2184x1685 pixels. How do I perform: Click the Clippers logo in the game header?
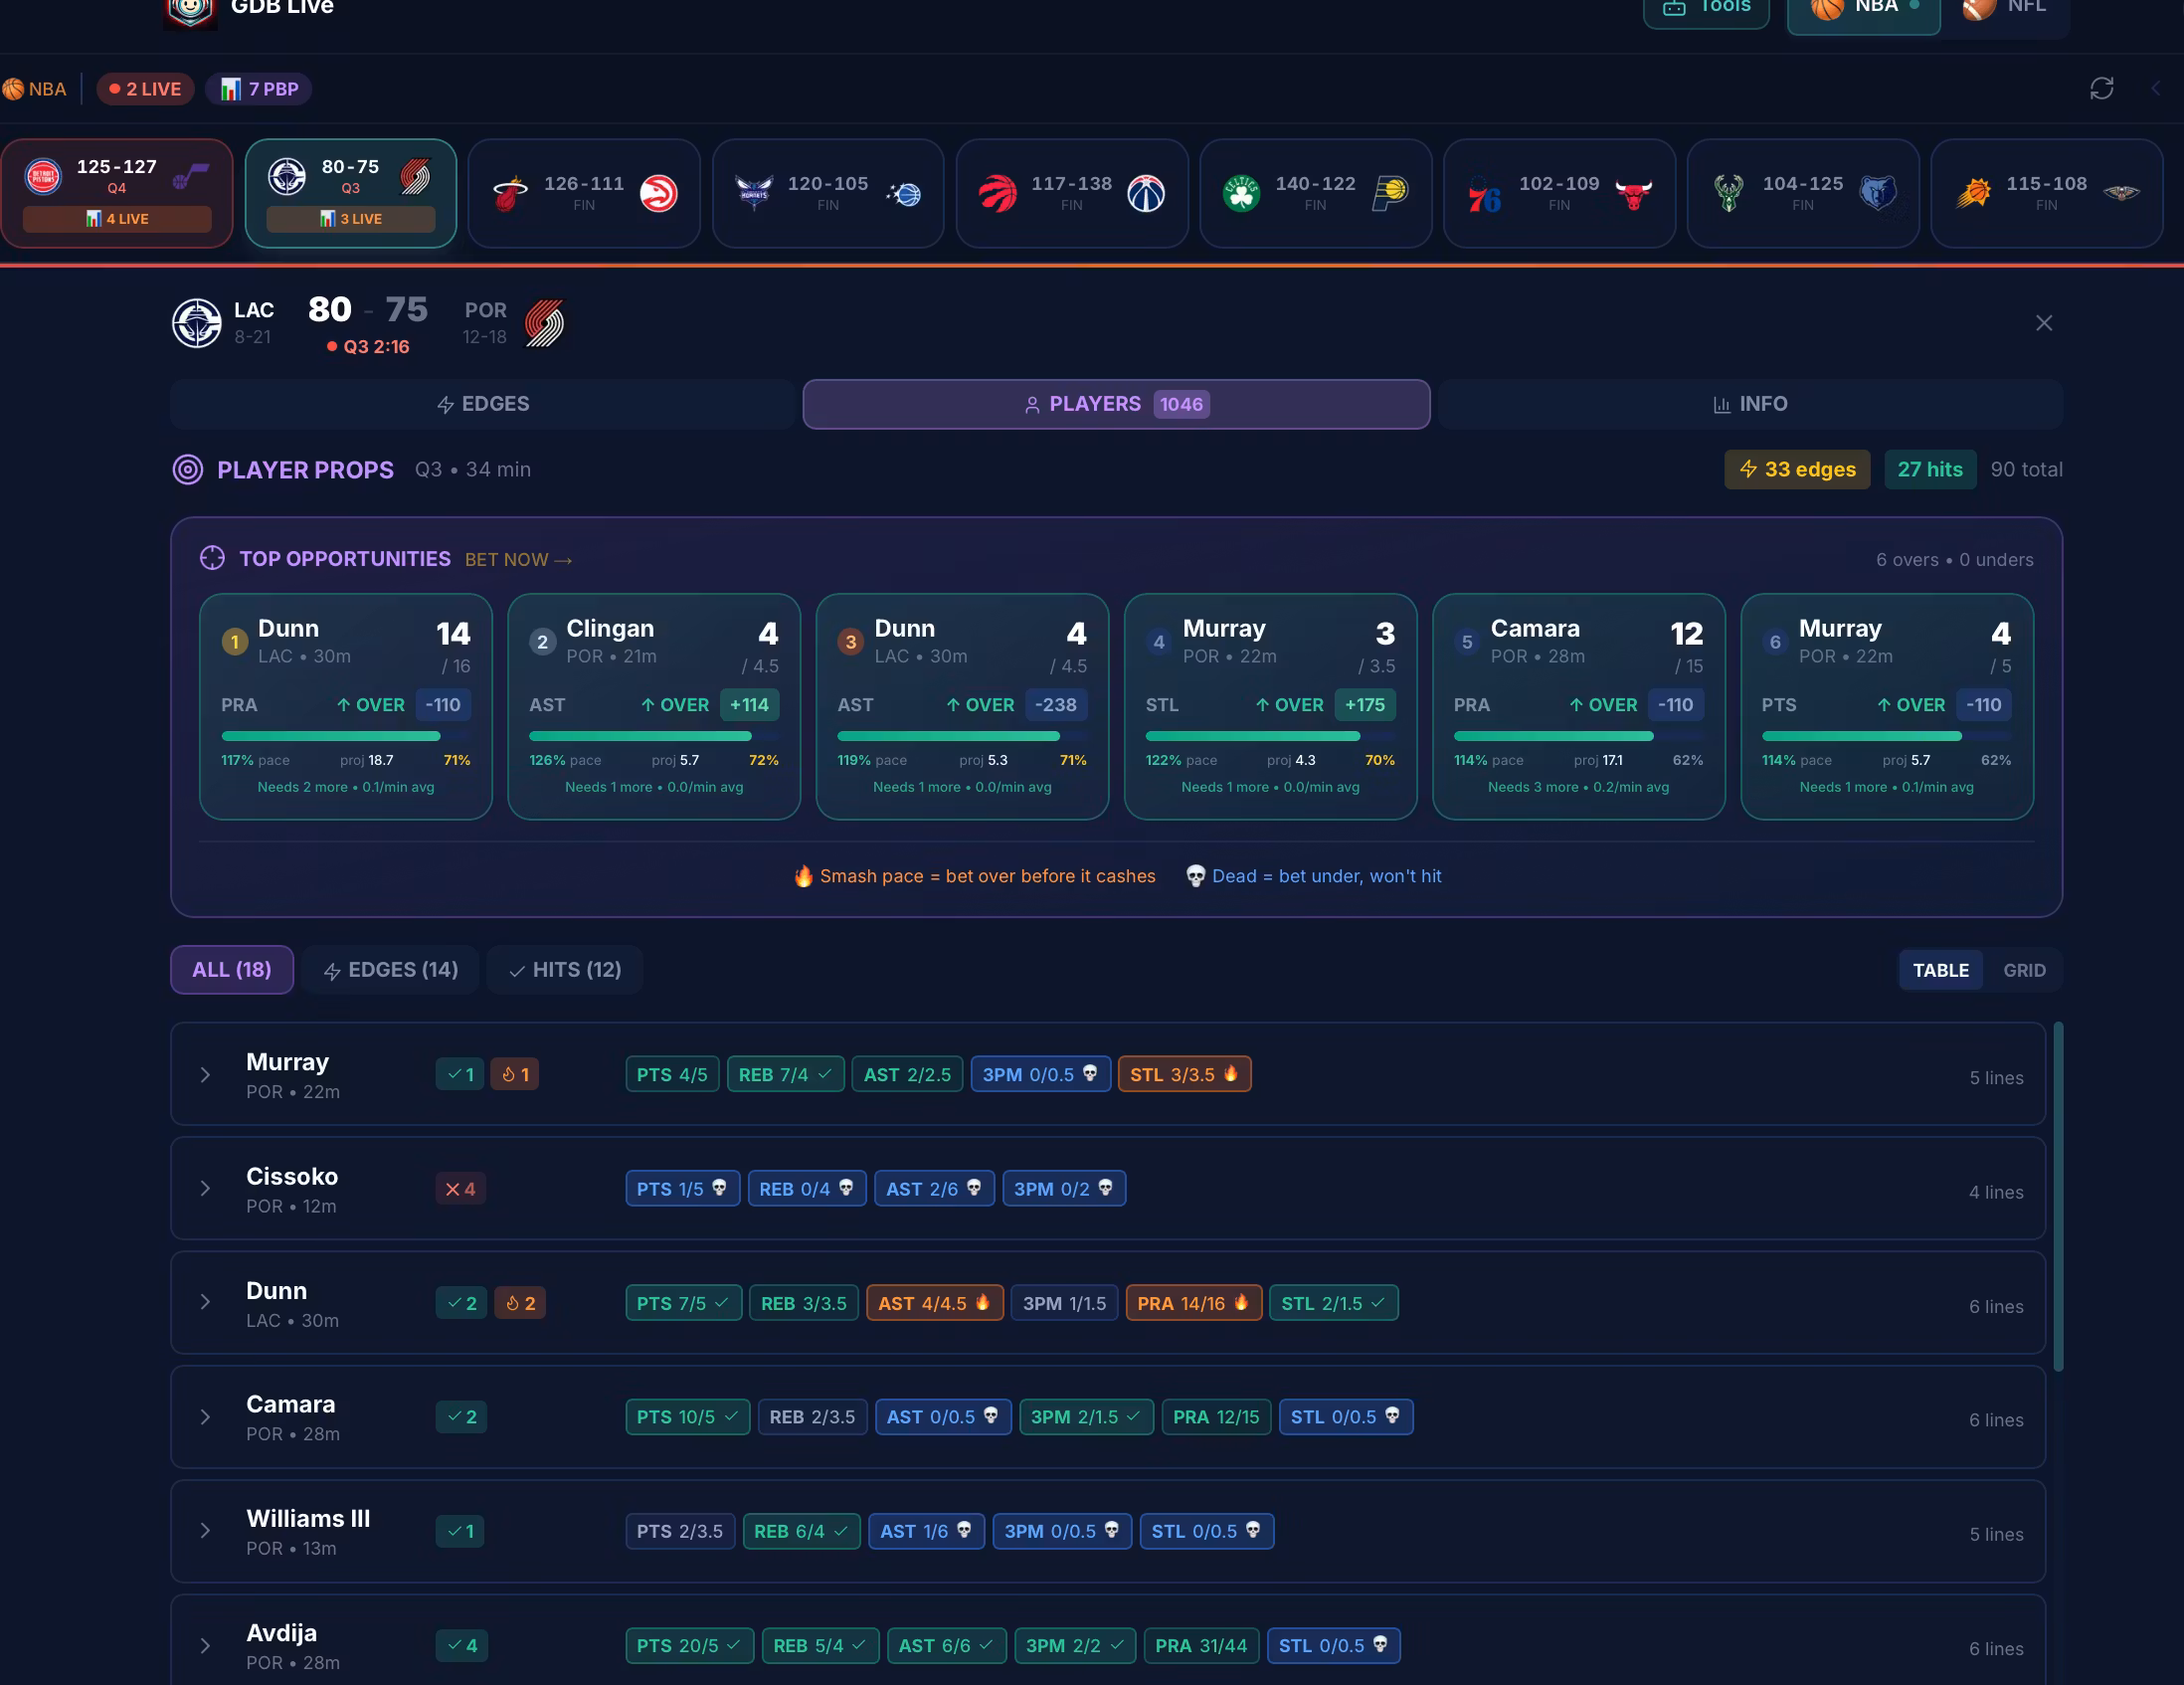pos(197,323)
